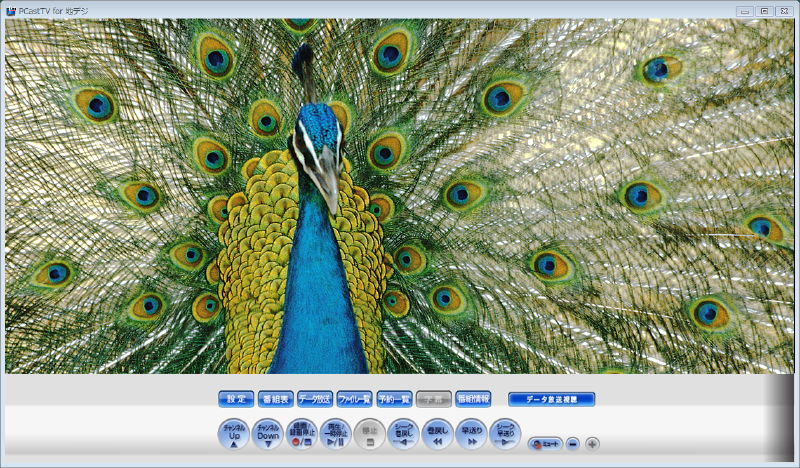Seek forward with シーク早送り button

click(506, 434)
